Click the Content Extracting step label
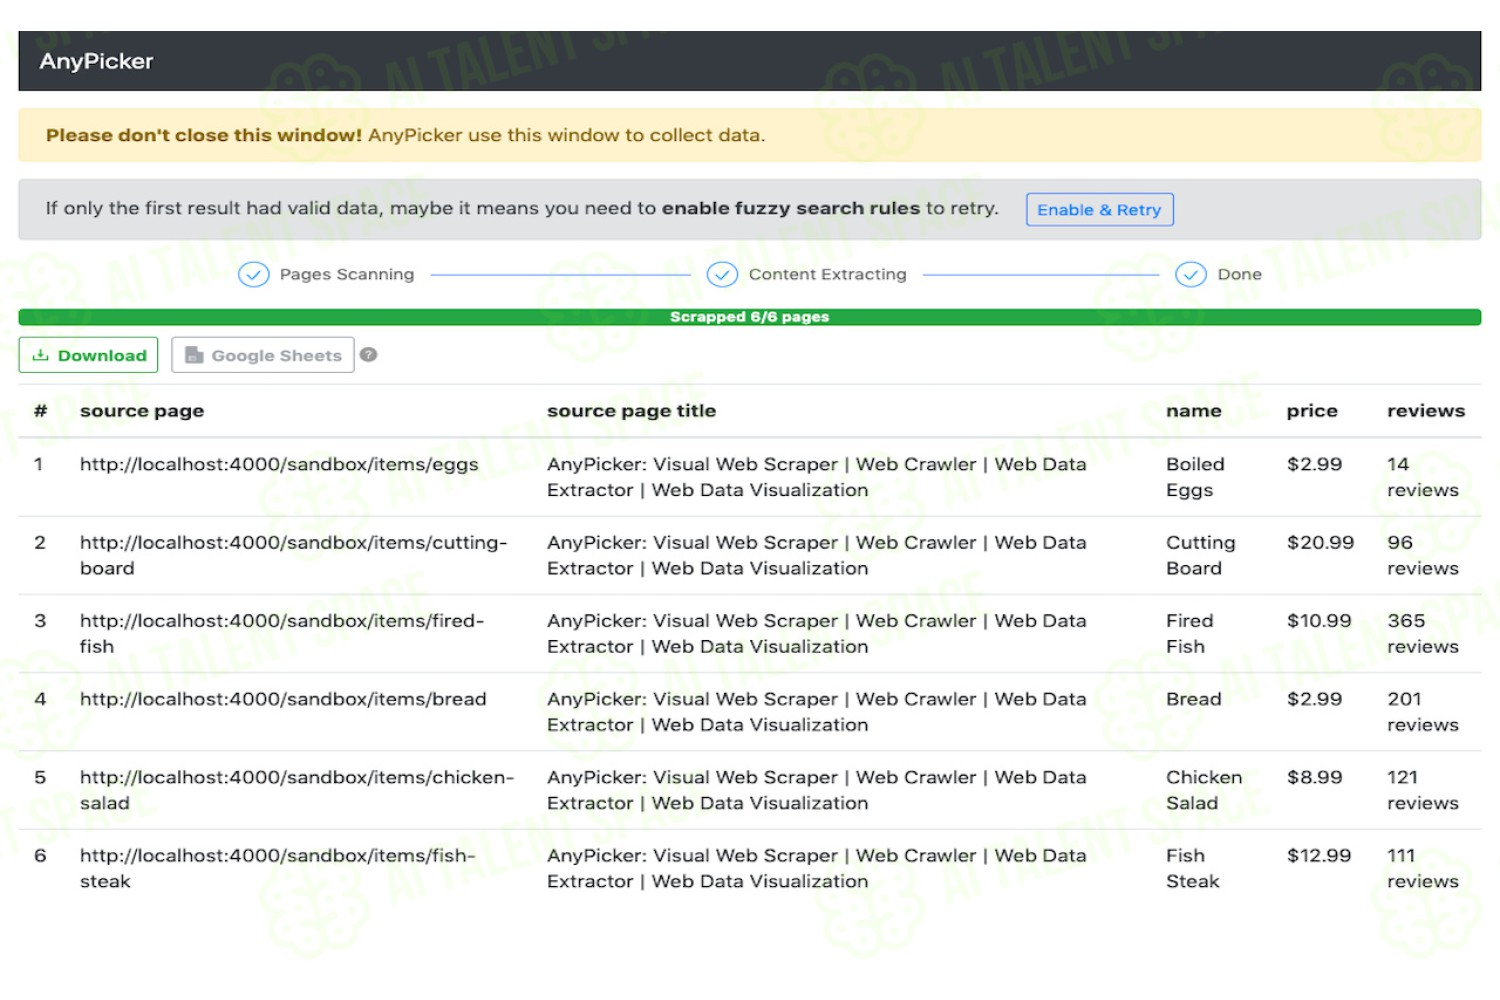 tap(828, 274)
